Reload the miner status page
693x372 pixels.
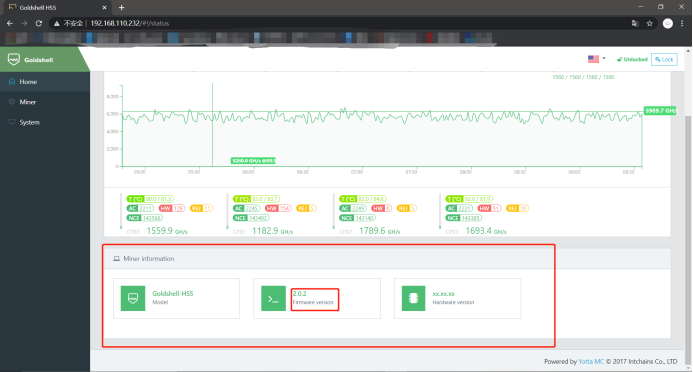(x=39, y=23)
